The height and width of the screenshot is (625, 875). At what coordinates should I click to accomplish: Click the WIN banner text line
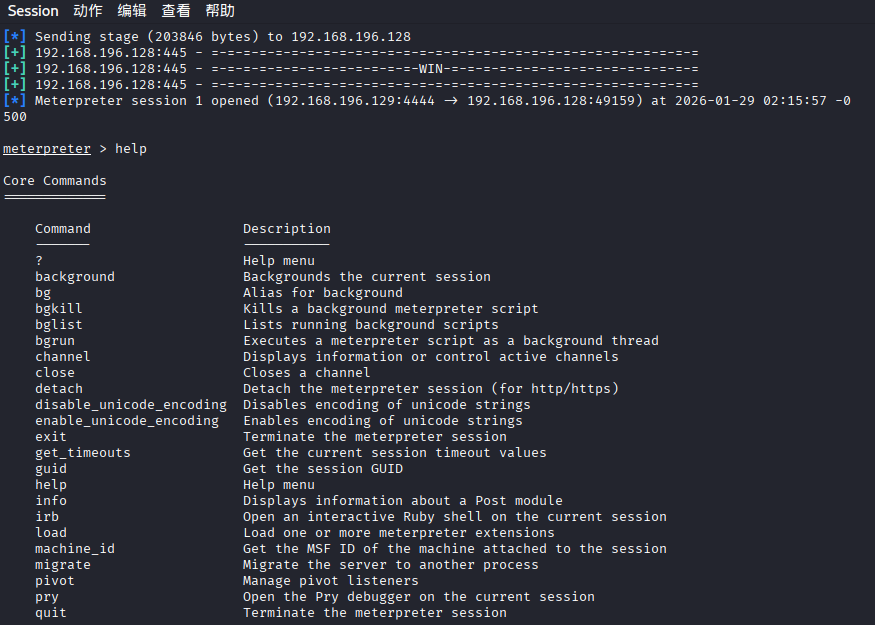[431, 69]
